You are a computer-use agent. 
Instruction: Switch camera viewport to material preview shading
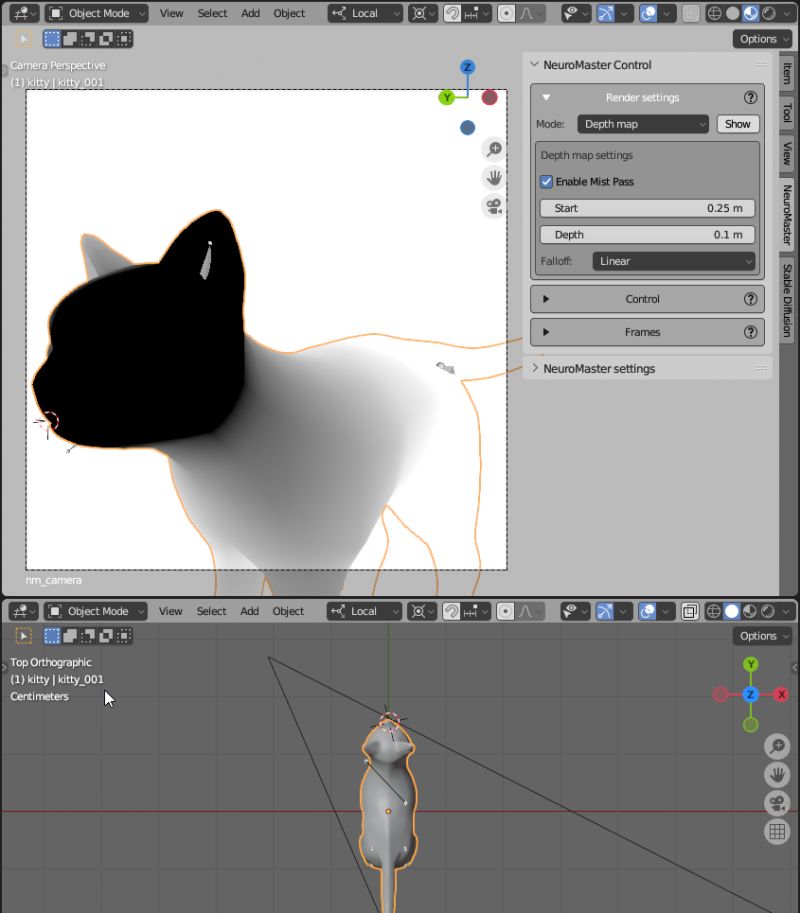(x=751, y=13)
